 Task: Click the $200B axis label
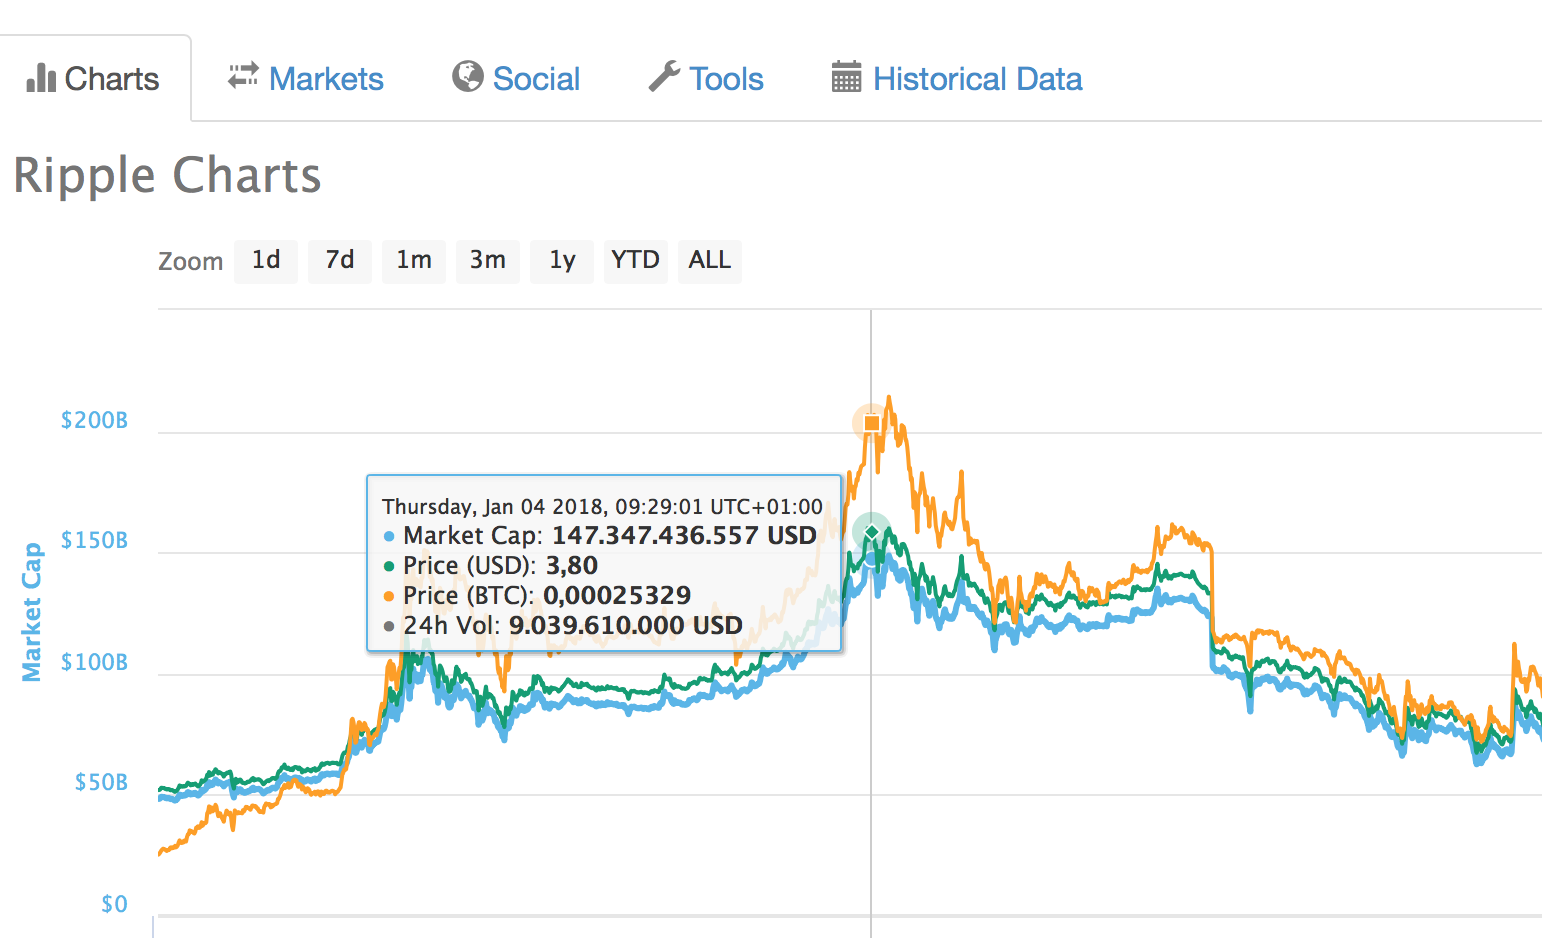(94, 420)
